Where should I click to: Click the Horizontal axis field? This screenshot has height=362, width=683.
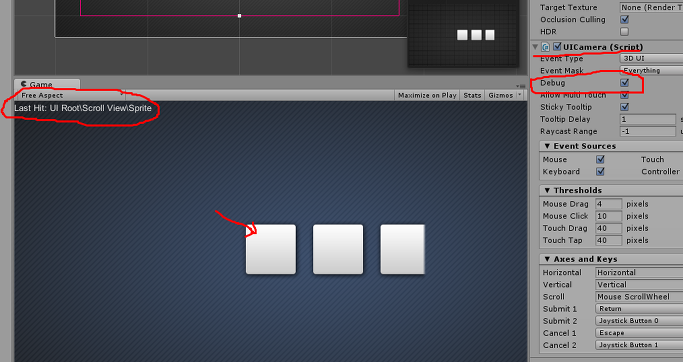[639, 273]
